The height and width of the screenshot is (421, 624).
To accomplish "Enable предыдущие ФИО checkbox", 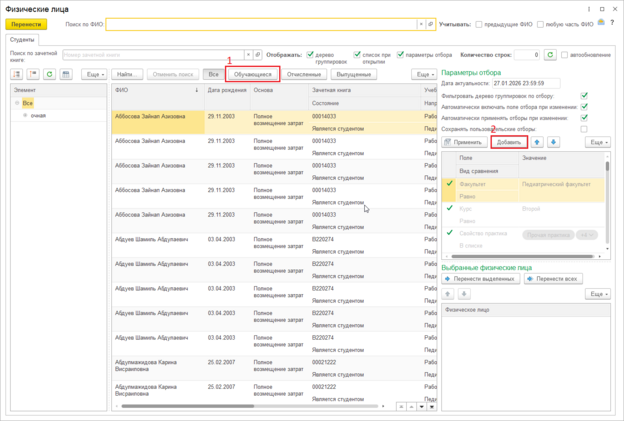I will [481, 23].
